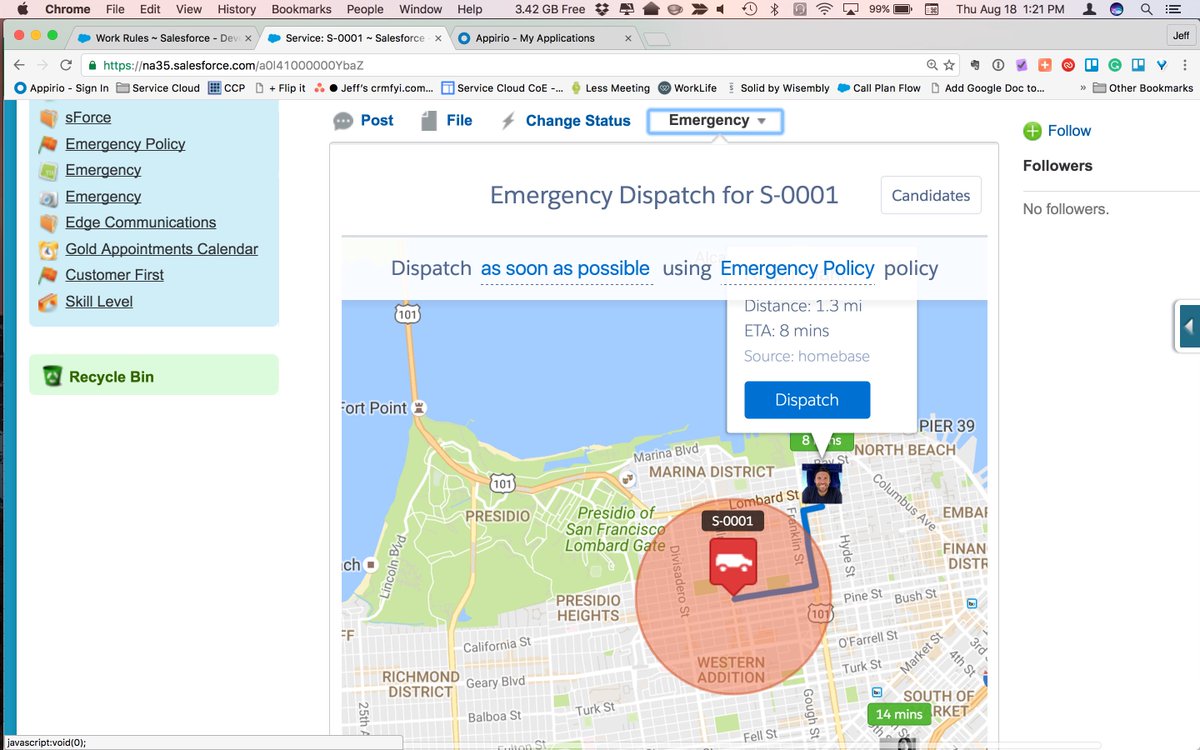Viewport: 1200px width, 750px height.
Task: Click the red truck marker for S-0001
Action: click(x=733, y=565)
